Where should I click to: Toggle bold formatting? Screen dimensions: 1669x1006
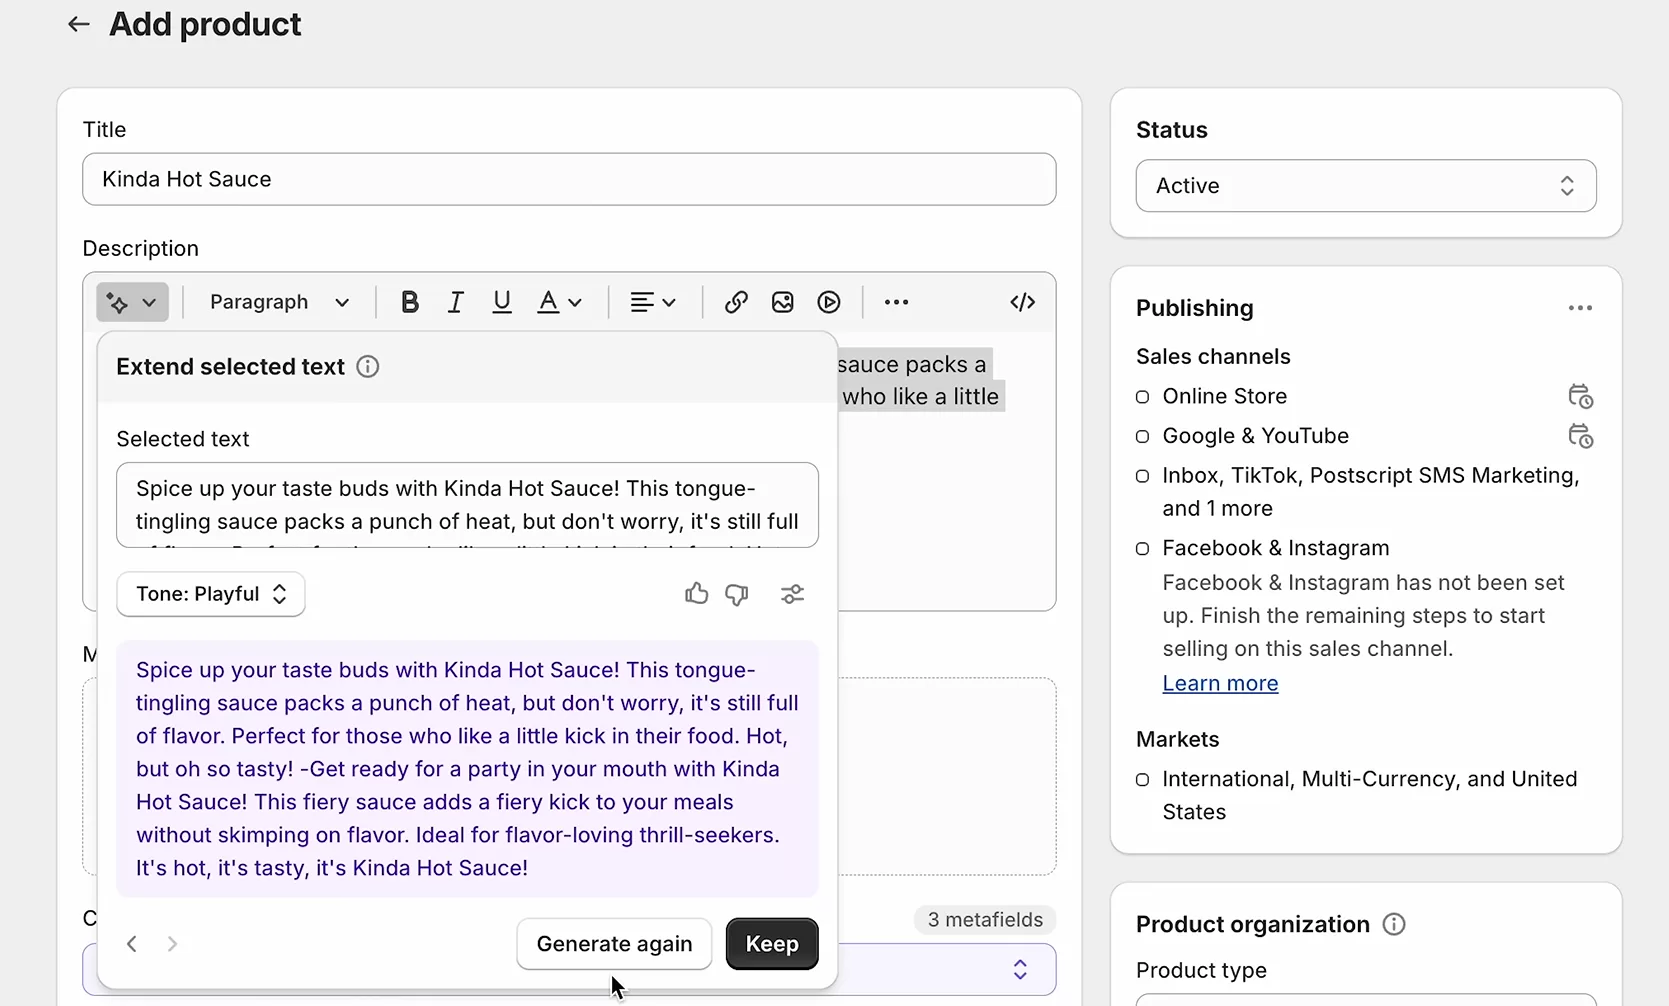tap(409, 302)
